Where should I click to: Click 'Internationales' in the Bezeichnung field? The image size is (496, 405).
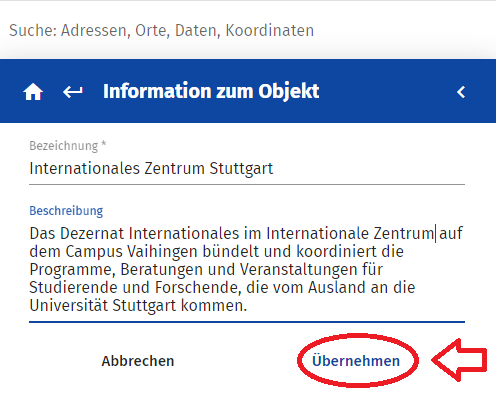click(x=84, y=169)
